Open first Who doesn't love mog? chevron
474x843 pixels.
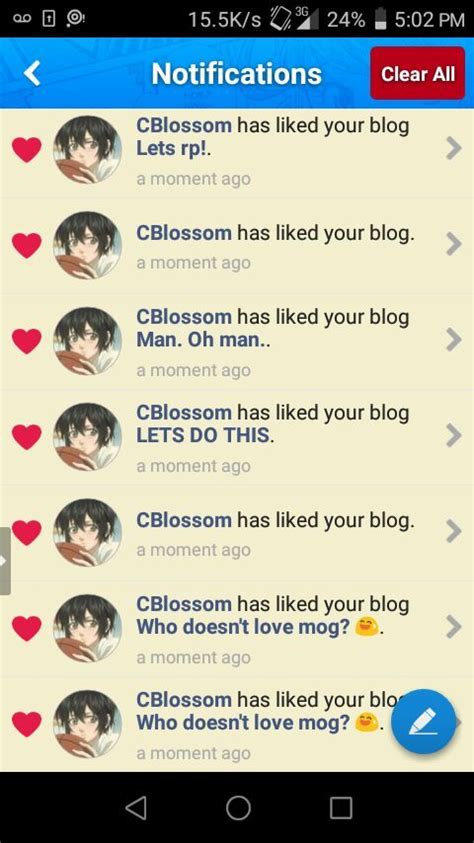(454, 627)
